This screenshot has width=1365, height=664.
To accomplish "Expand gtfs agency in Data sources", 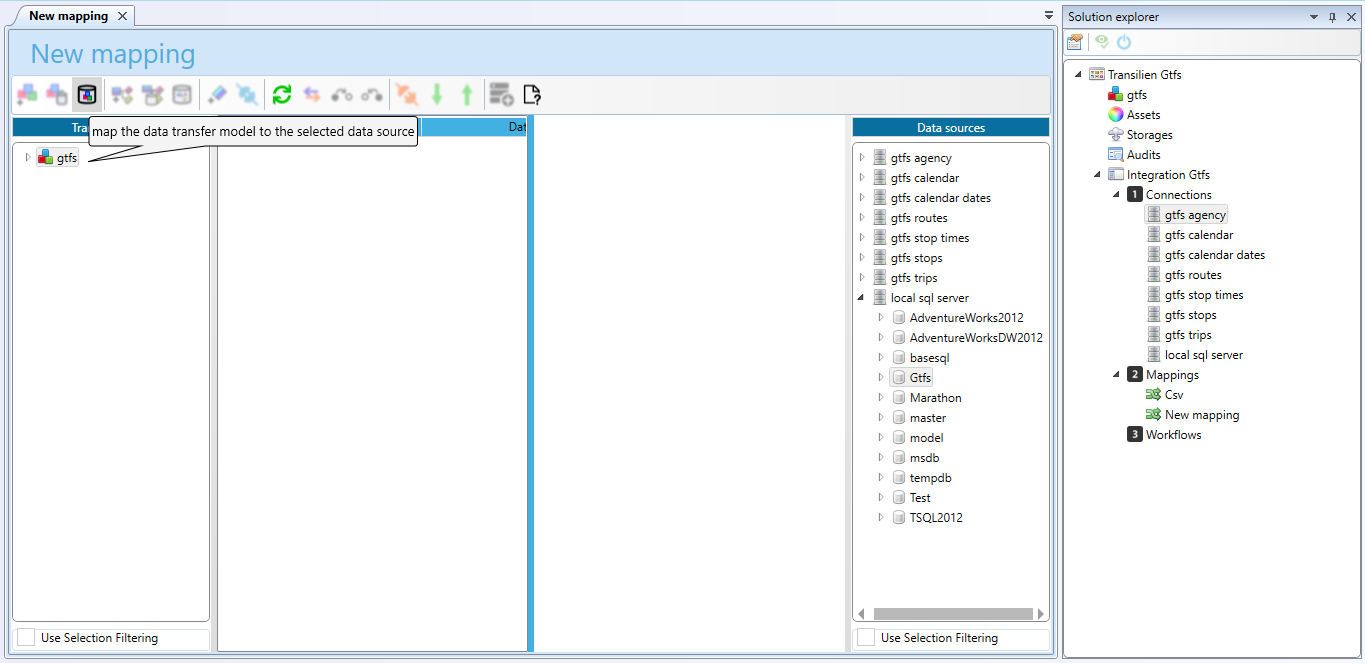I will click(862, 158).
